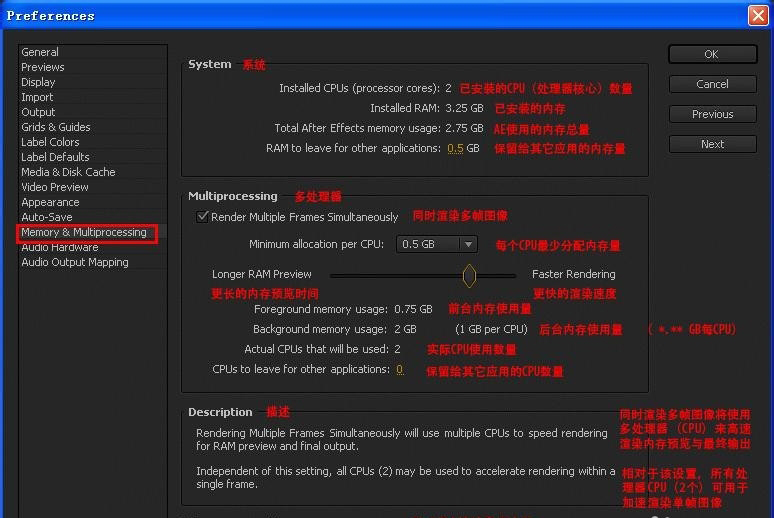
Task: Click the Installed RAM value 3.25 GB
Action: tap(464, 108)
